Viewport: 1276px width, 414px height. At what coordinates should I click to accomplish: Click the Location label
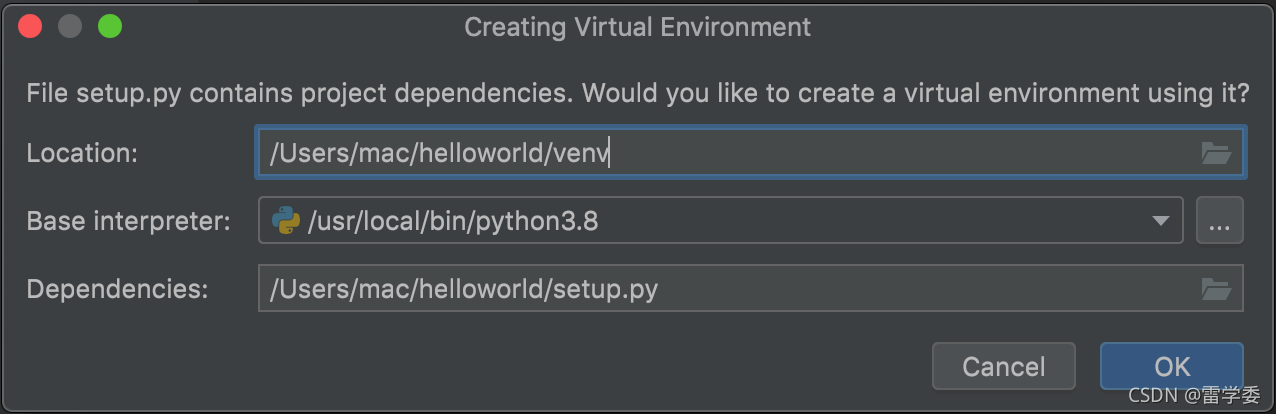tap(82, 153)
